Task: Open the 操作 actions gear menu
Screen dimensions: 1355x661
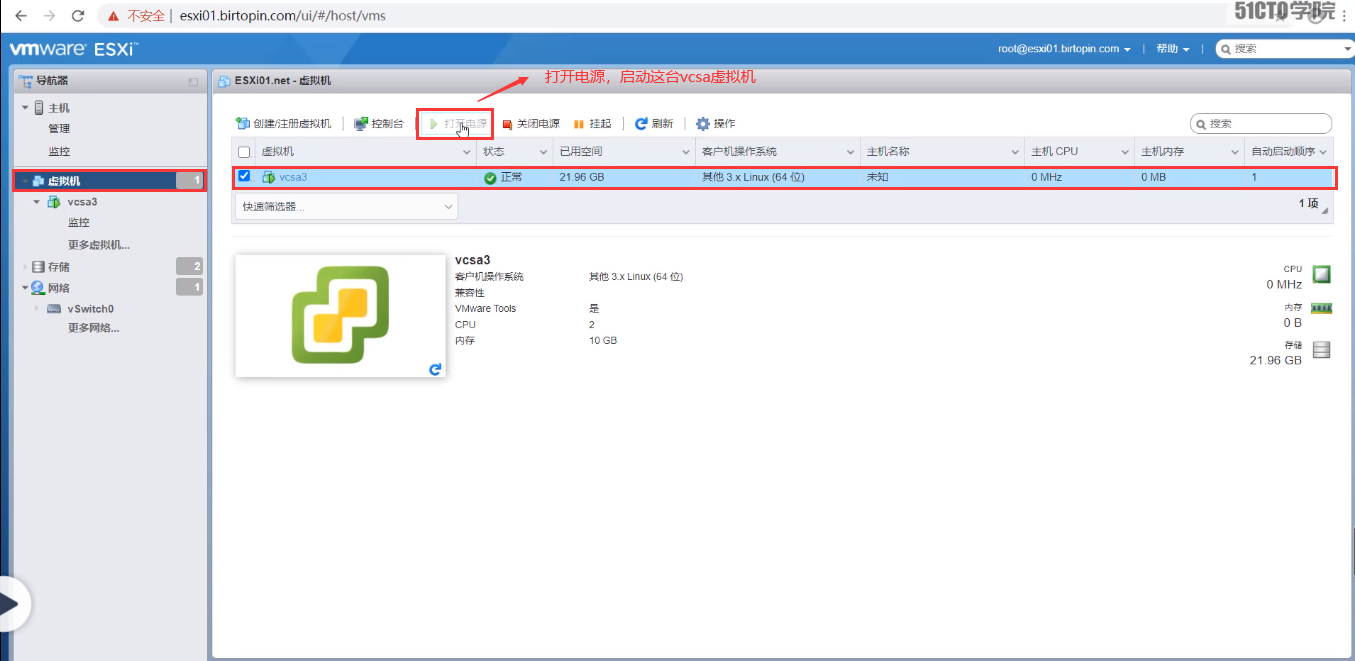Action: (715, 124)
